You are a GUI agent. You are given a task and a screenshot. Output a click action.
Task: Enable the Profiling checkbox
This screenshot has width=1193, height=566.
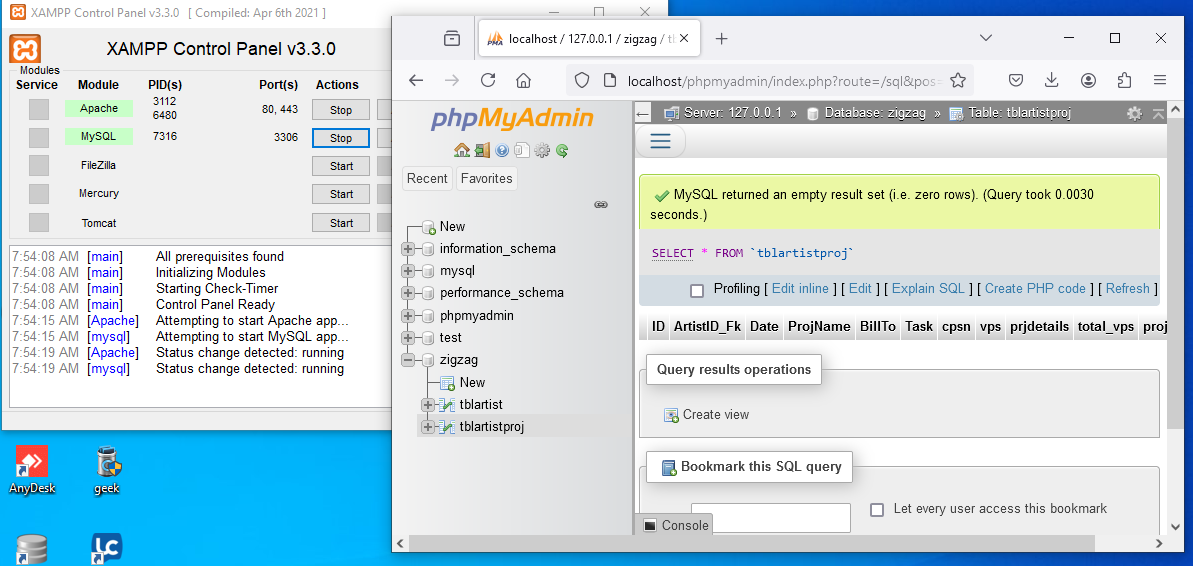pos(697,291)
